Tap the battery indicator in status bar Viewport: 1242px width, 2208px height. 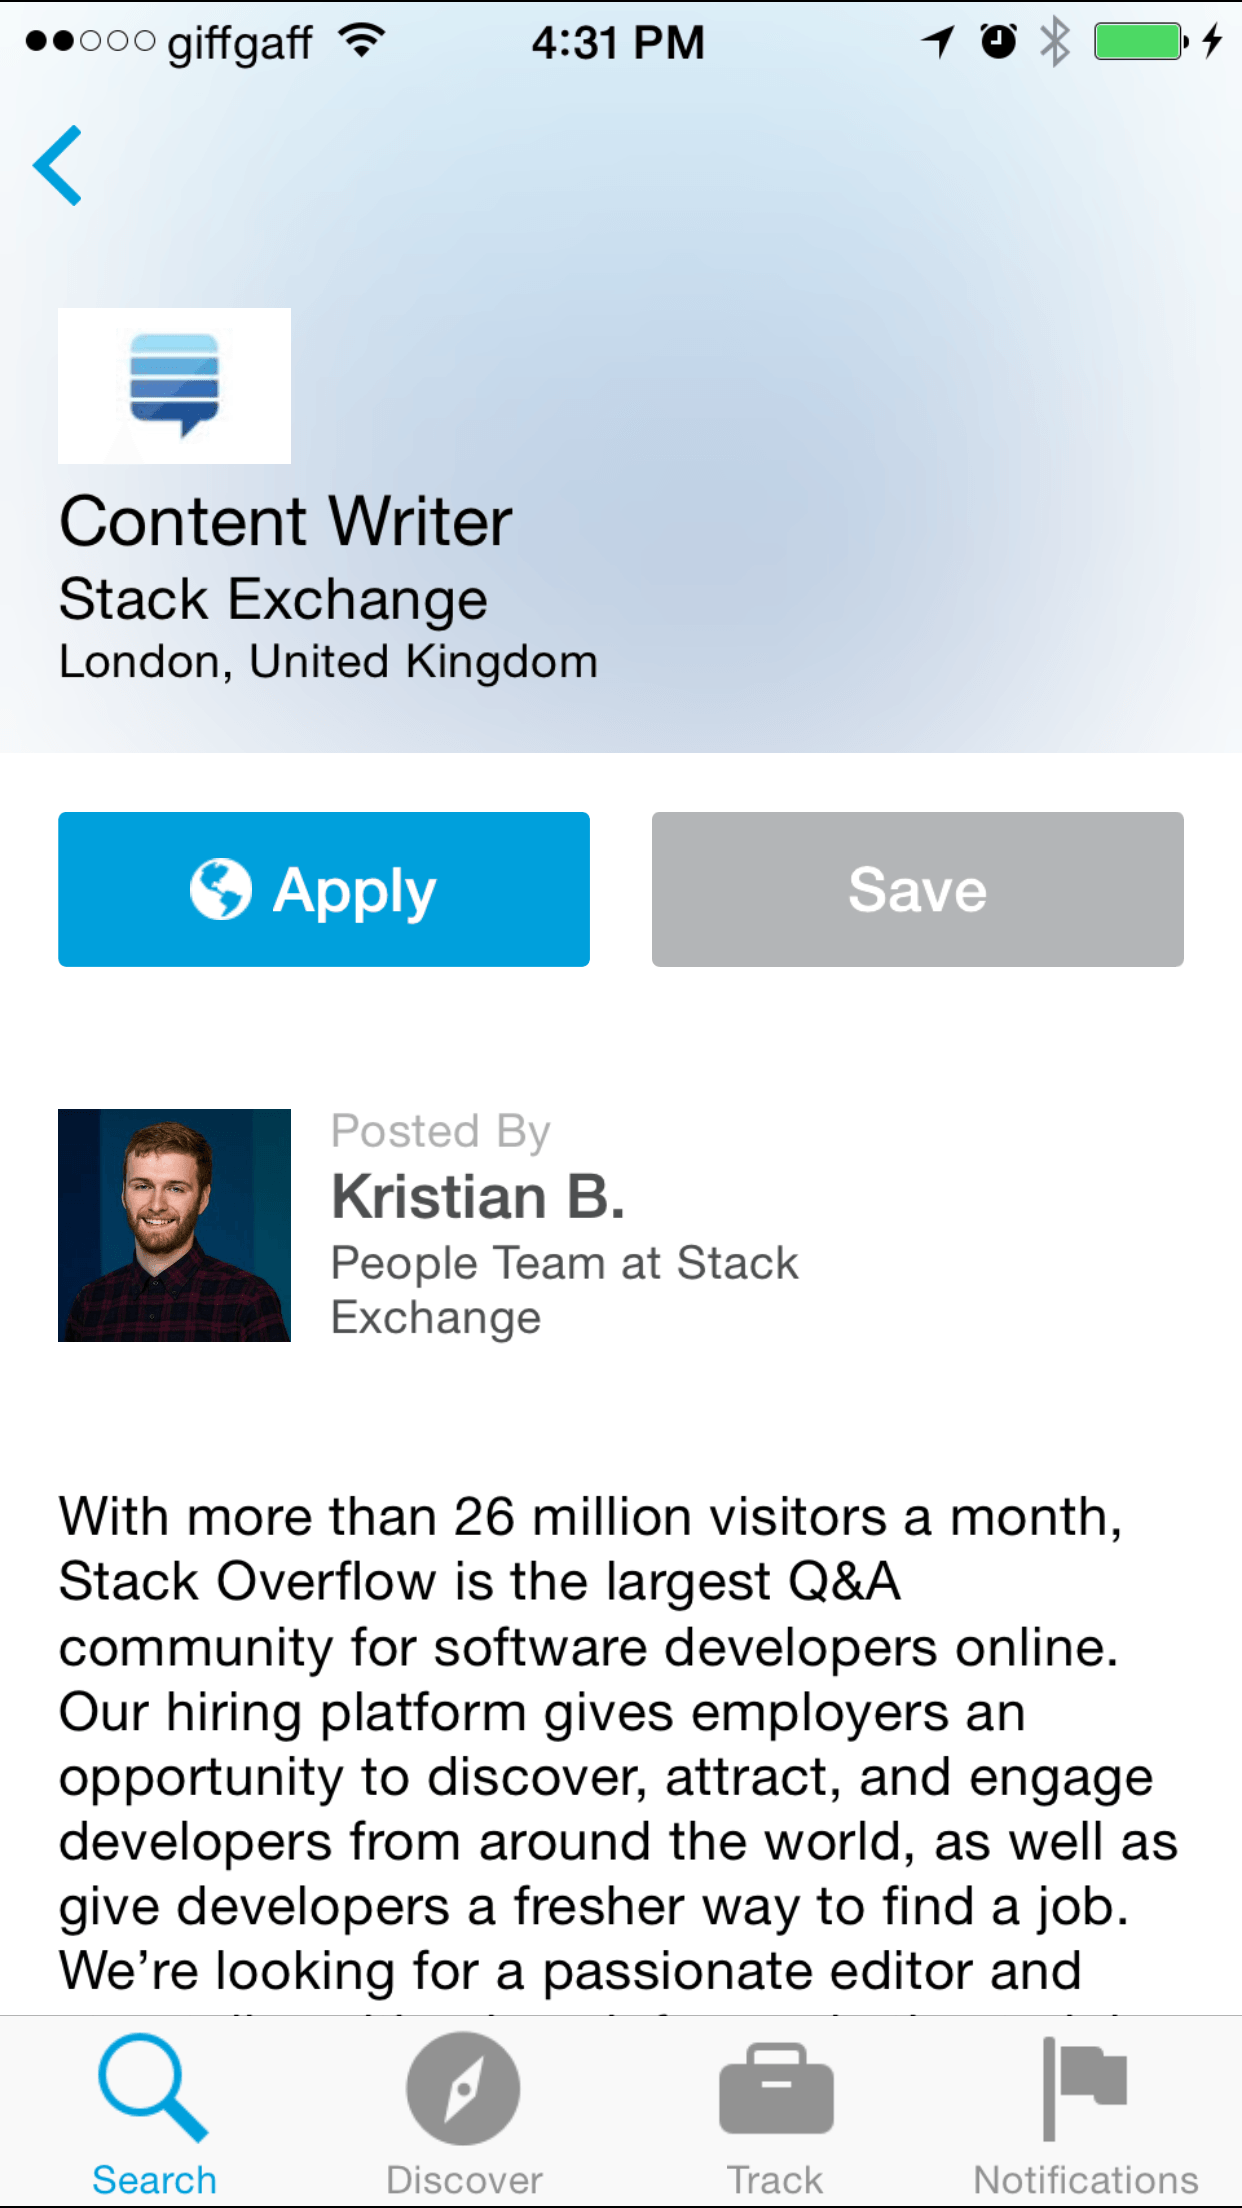[1141, 42]
